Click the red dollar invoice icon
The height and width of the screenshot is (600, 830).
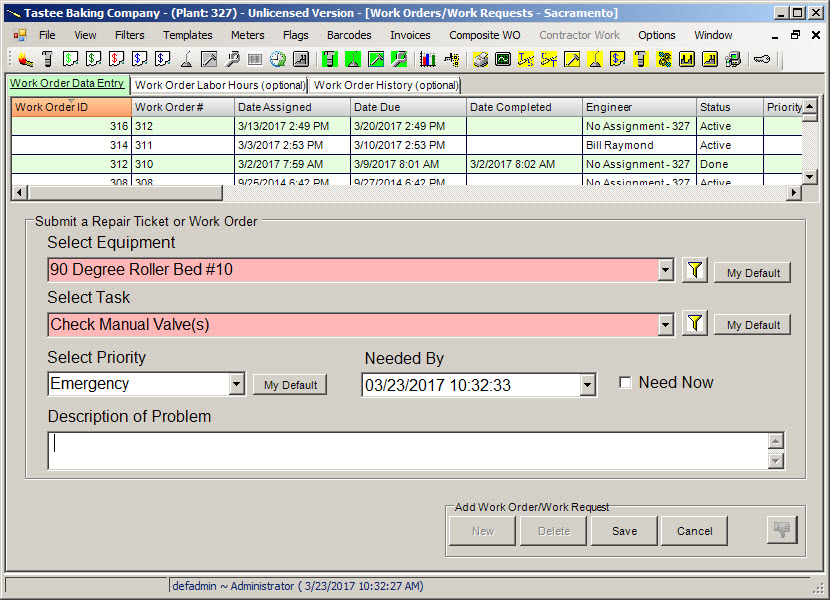pos(116,59)
